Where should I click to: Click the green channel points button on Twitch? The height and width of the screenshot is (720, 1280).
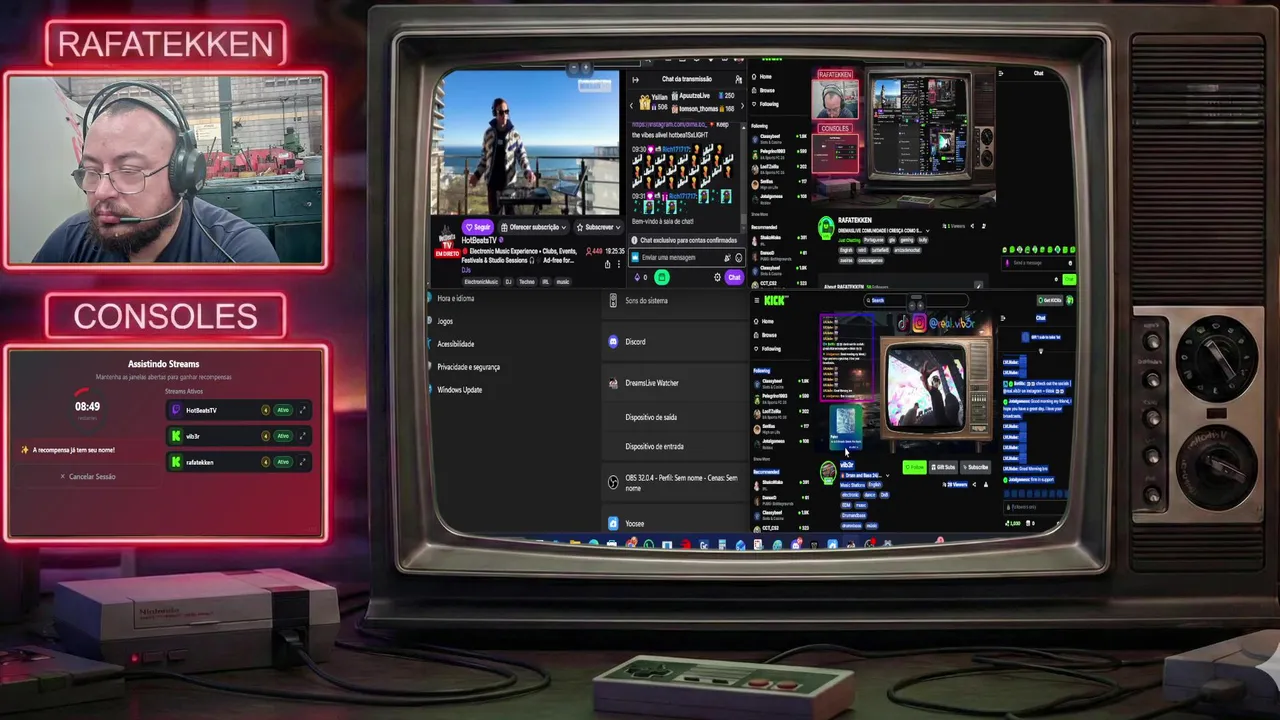(662, 277)
